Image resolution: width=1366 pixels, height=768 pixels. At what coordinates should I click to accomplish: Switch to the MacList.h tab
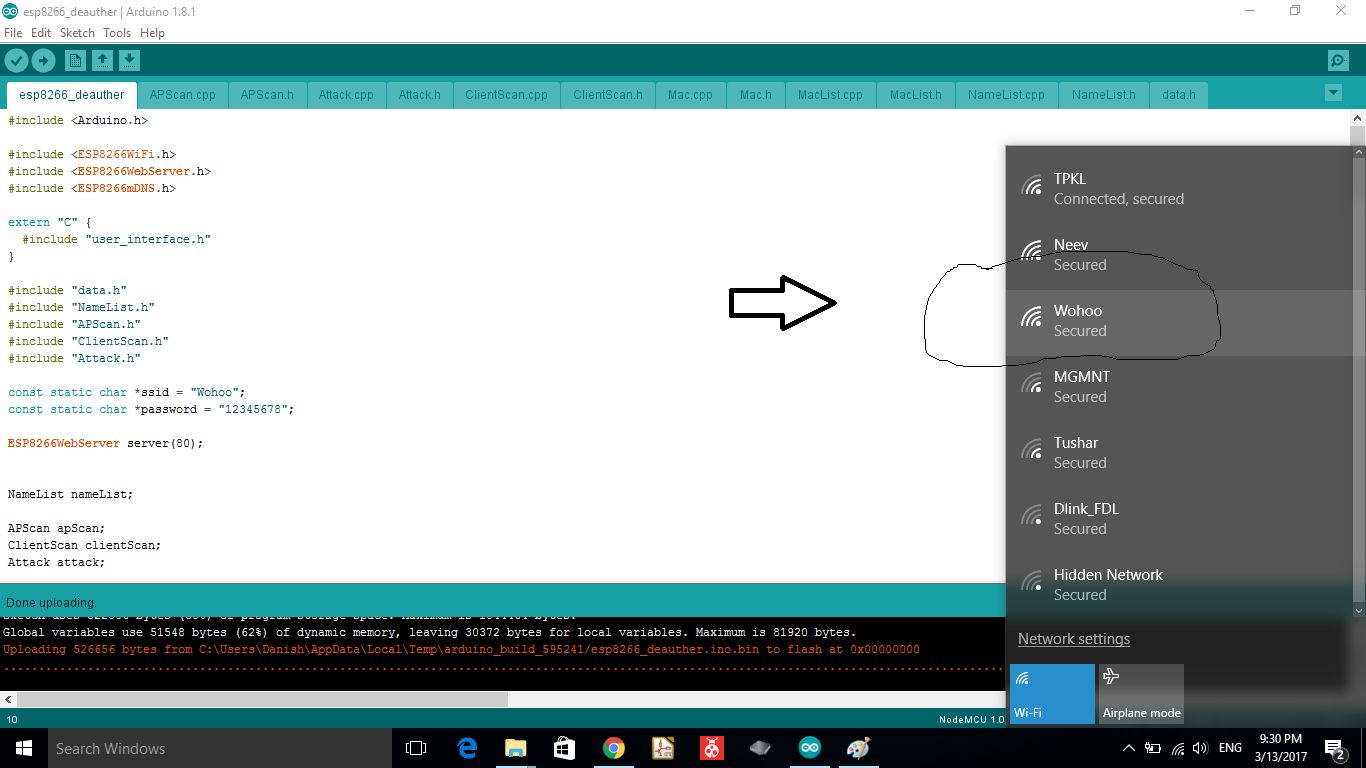[x=915, y=95]
